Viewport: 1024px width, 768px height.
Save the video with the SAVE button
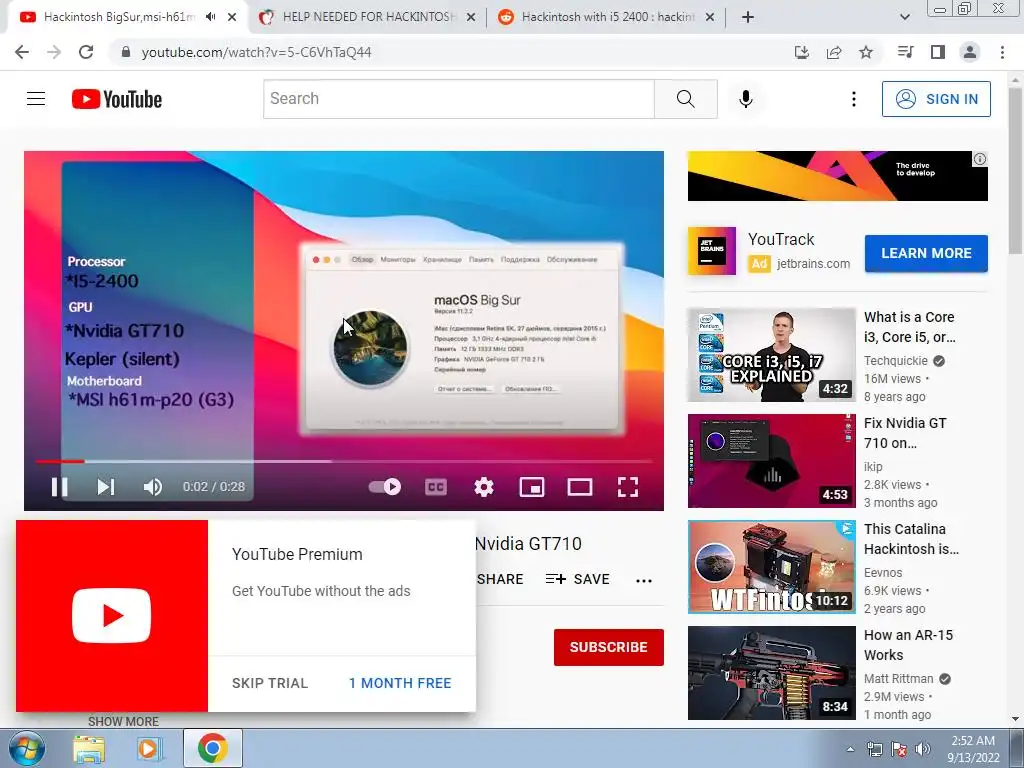point(577,579)
